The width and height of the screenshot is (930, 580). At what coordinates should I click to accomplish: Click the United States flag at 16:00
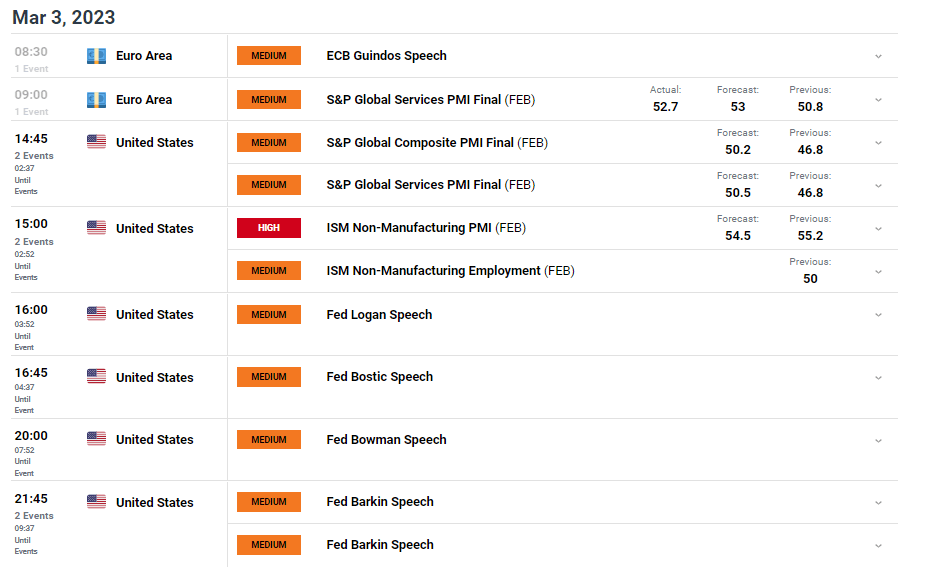click(96, 314)
